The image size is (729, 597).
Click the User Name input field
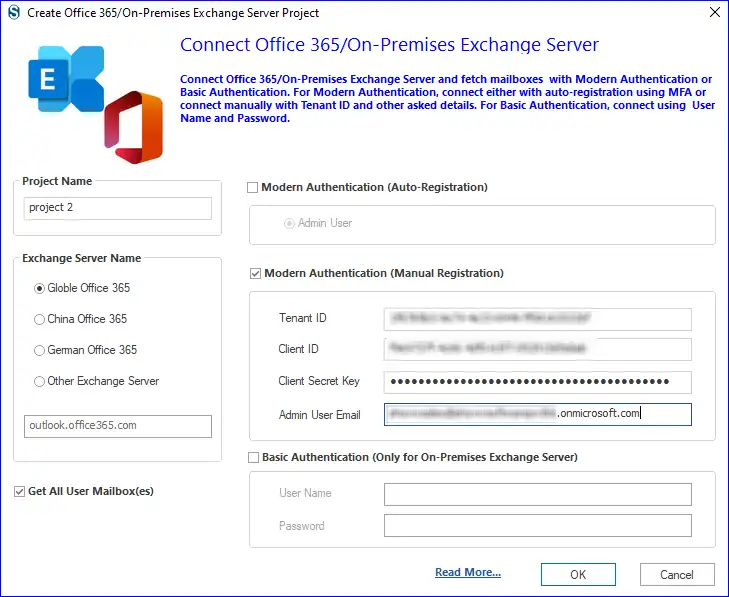coord(537,494)
